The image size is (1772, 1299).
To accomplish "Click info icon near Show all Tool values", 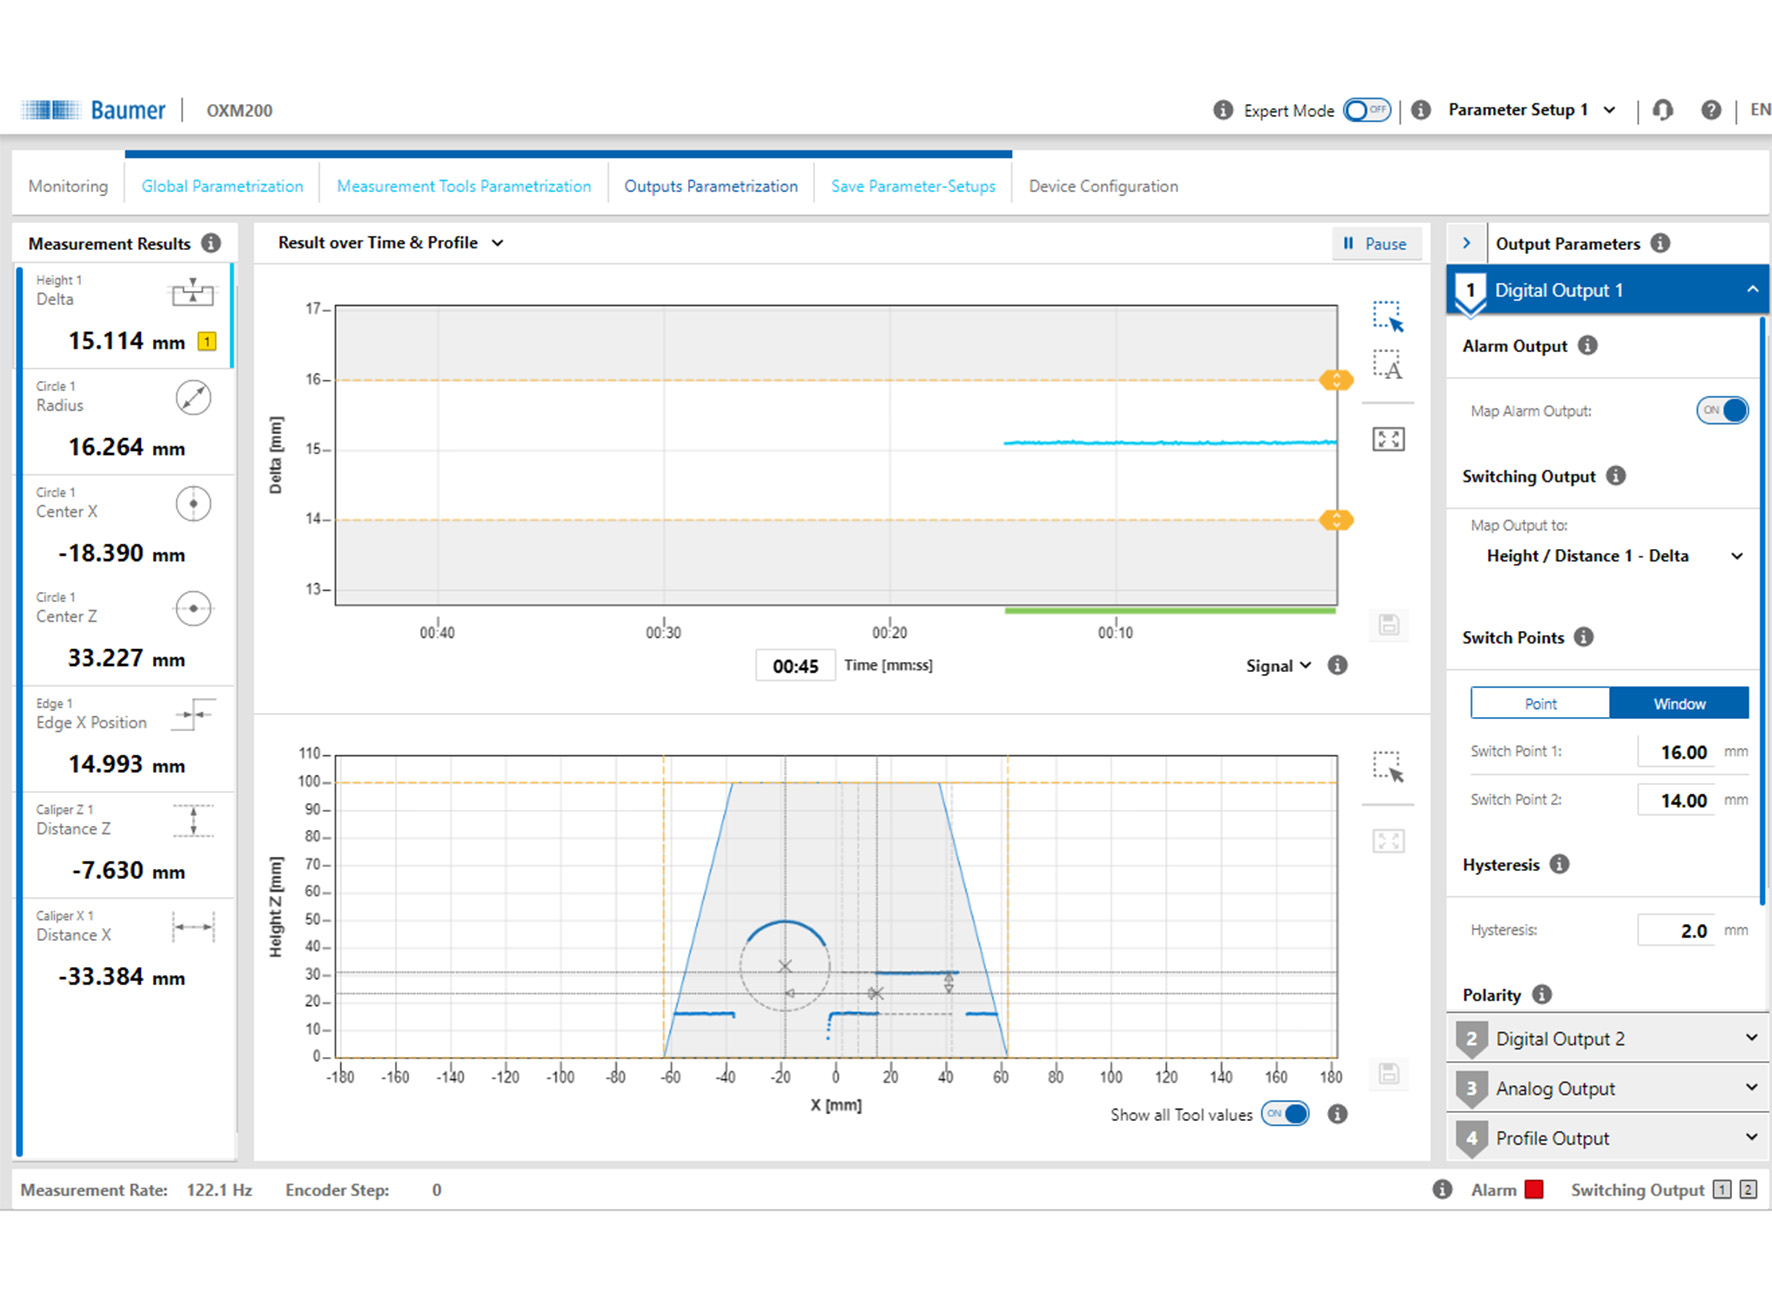I will click(x=1337, y=1114).
